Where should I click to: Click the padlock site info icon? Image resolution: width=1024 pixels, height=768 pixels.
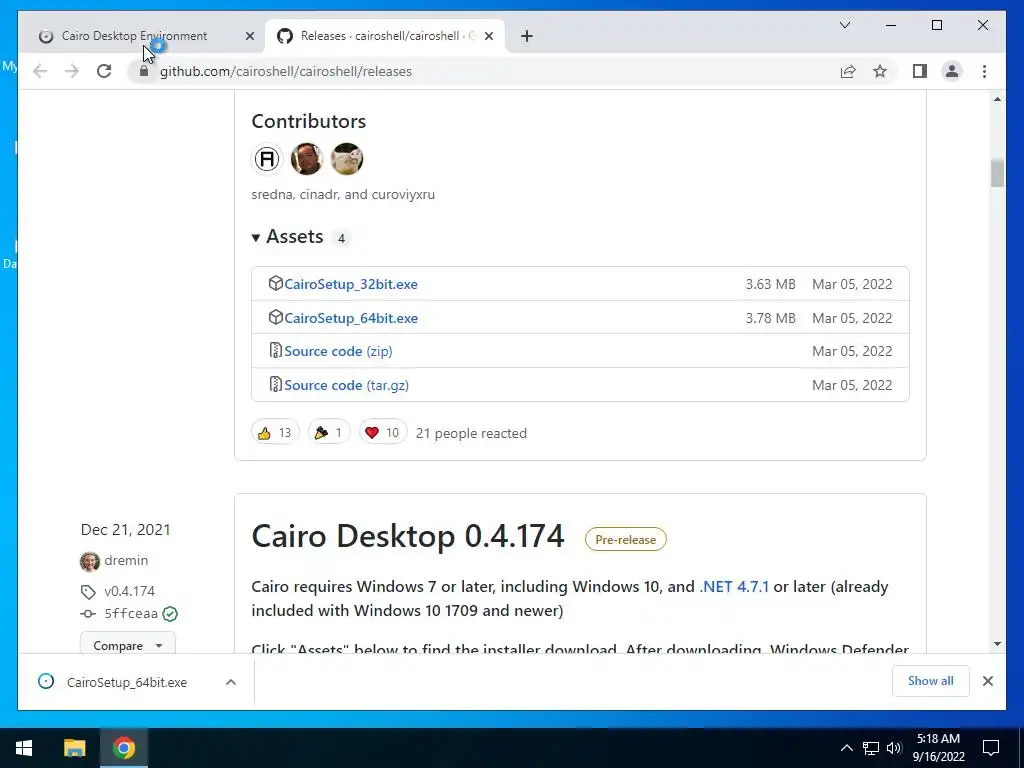pyautogui.click(x=144, y=71)
